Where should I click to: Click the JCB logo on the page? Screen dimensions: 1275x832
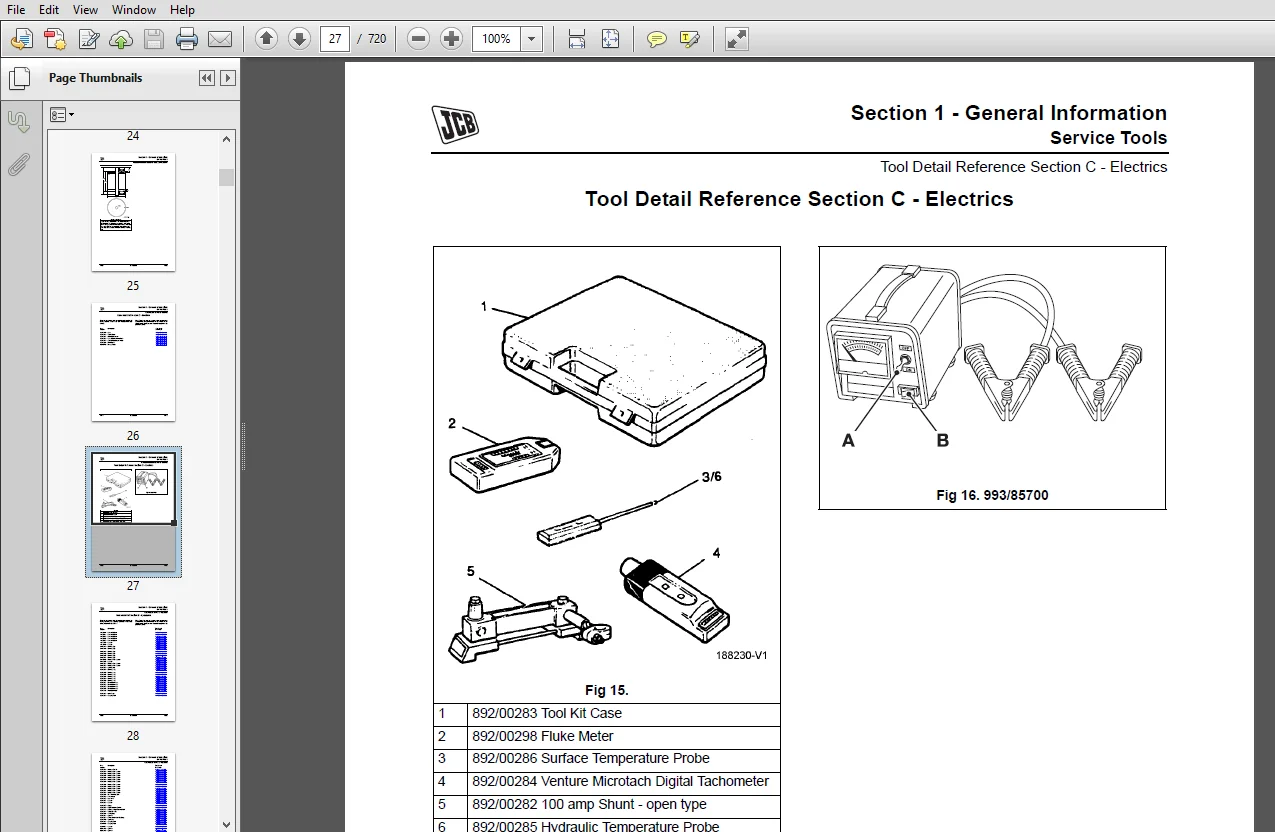(455, 124)
